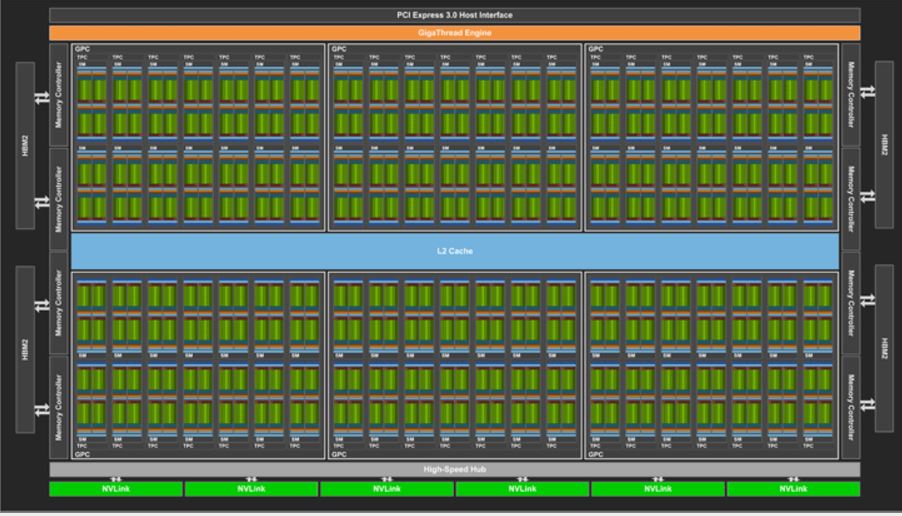The image size is (902, 516).
Task: Click the GPC label of bottom-right cluster
Action: pos(595,454)
